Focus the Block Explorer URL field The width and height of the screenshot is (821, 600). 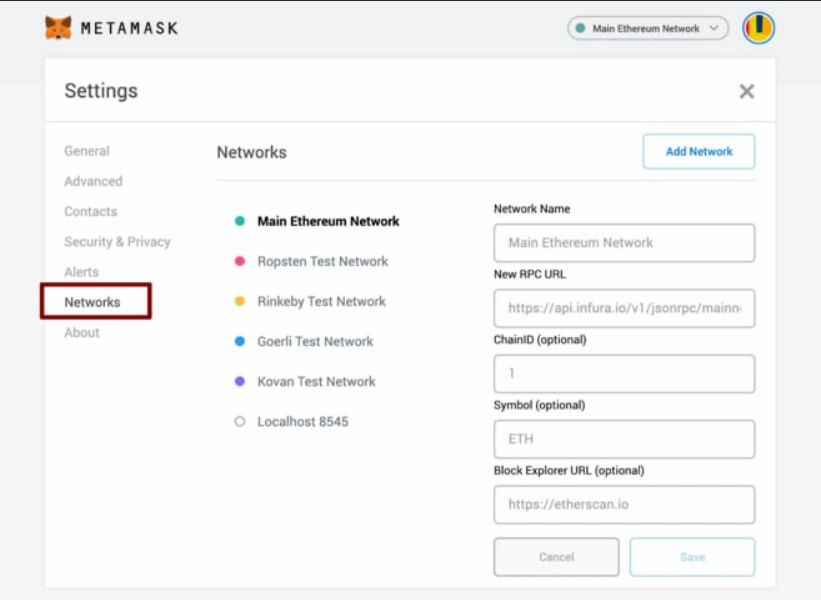(x=624, y=505)
